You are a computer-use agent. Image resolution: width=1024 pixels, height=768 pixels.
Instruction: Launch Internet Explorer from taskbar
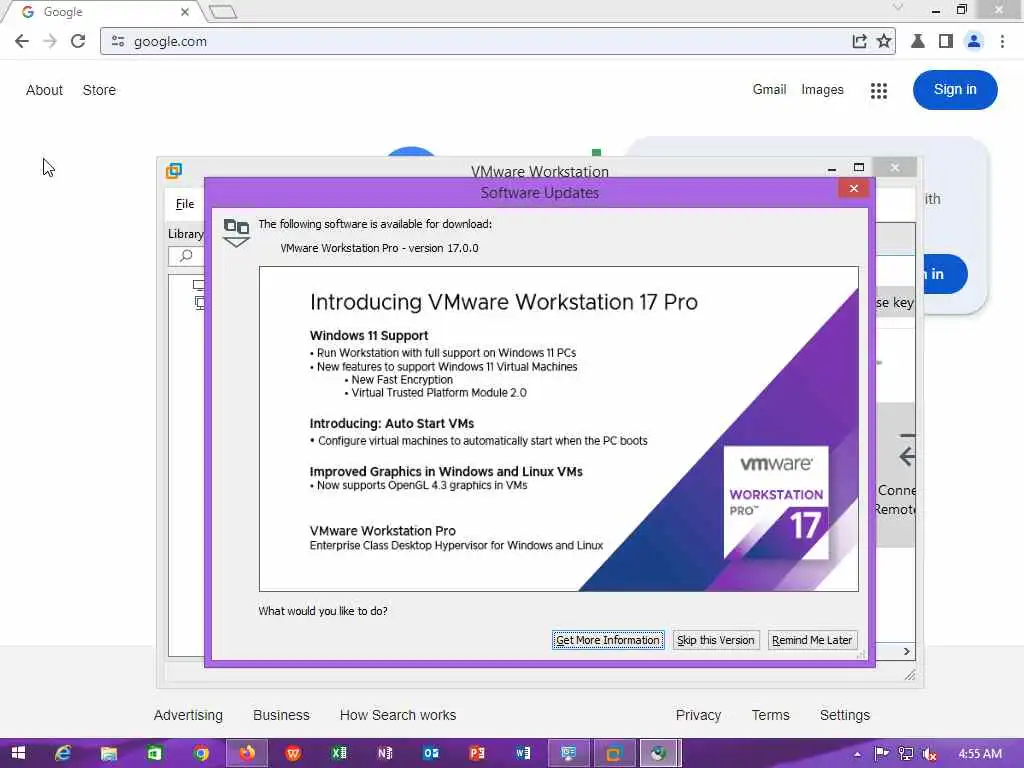tap(63, 753)
